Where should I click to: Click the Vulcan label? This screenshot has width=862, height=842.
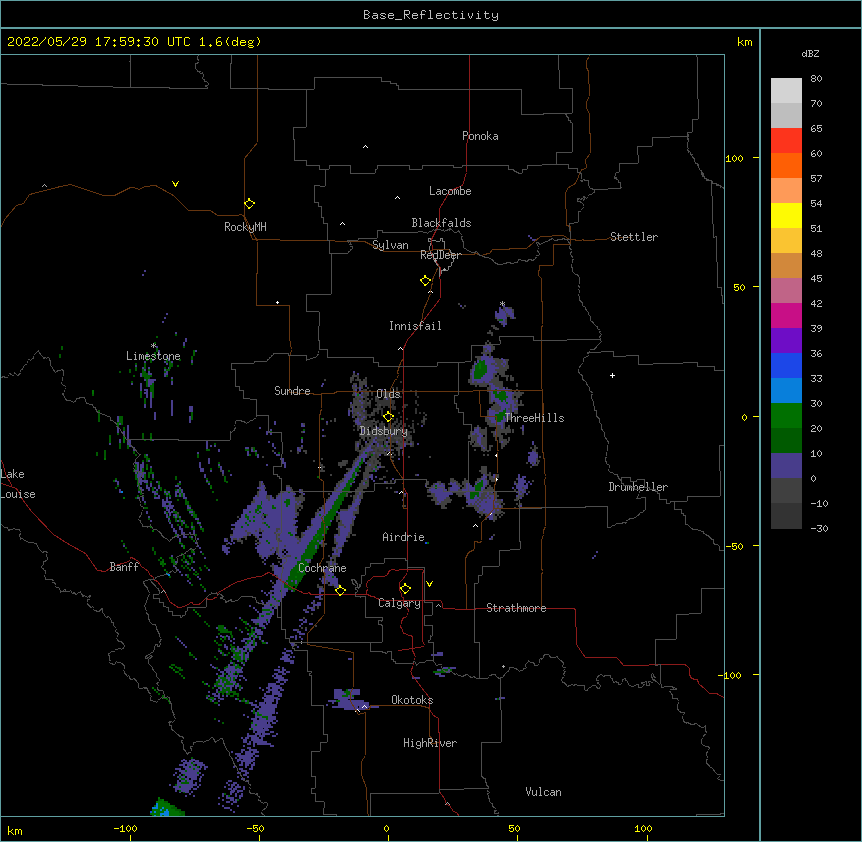click(543, 792)
